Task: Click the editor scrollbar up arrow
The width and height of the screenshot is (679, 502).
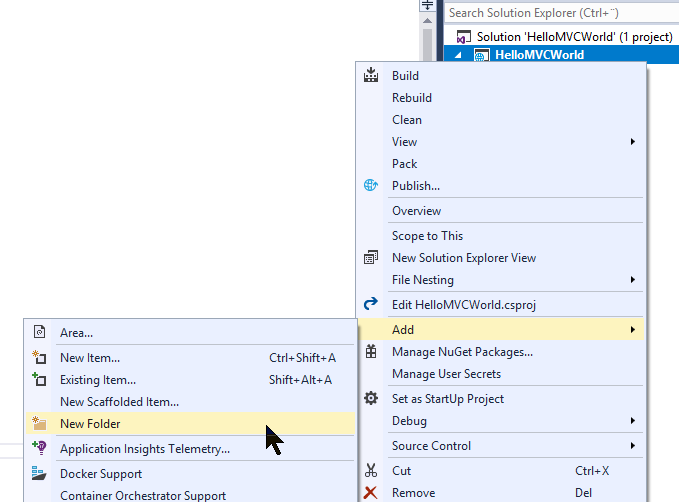Action: tap(427, 20)
